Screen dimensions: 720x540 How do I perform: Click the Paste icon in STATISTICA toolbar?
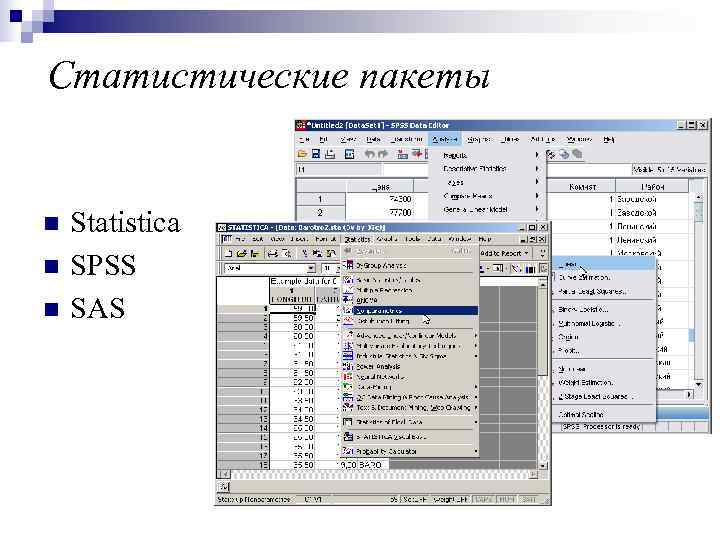click(330, 253)
